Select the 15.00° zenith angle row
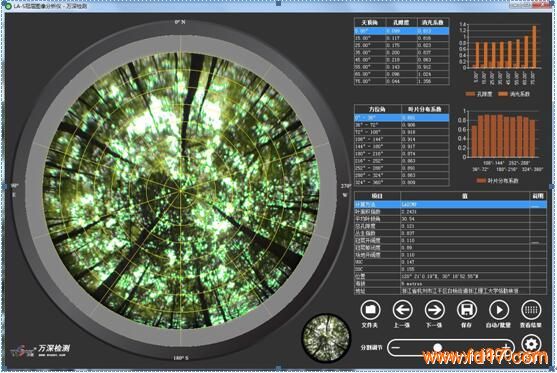 (401, 38)
